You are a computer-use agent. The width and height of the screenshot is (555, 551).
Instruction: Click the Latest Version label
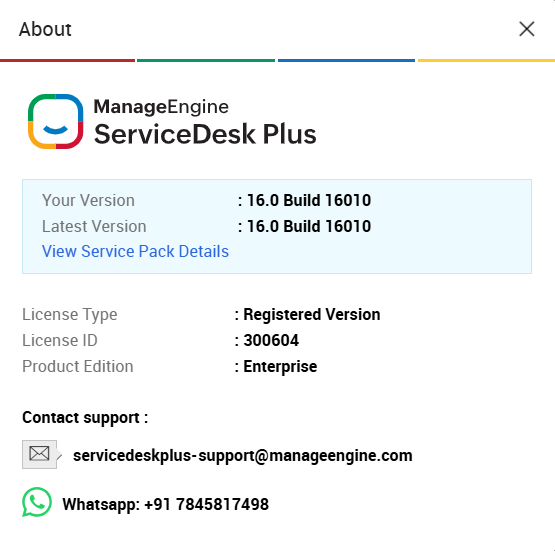click(94, 226)
